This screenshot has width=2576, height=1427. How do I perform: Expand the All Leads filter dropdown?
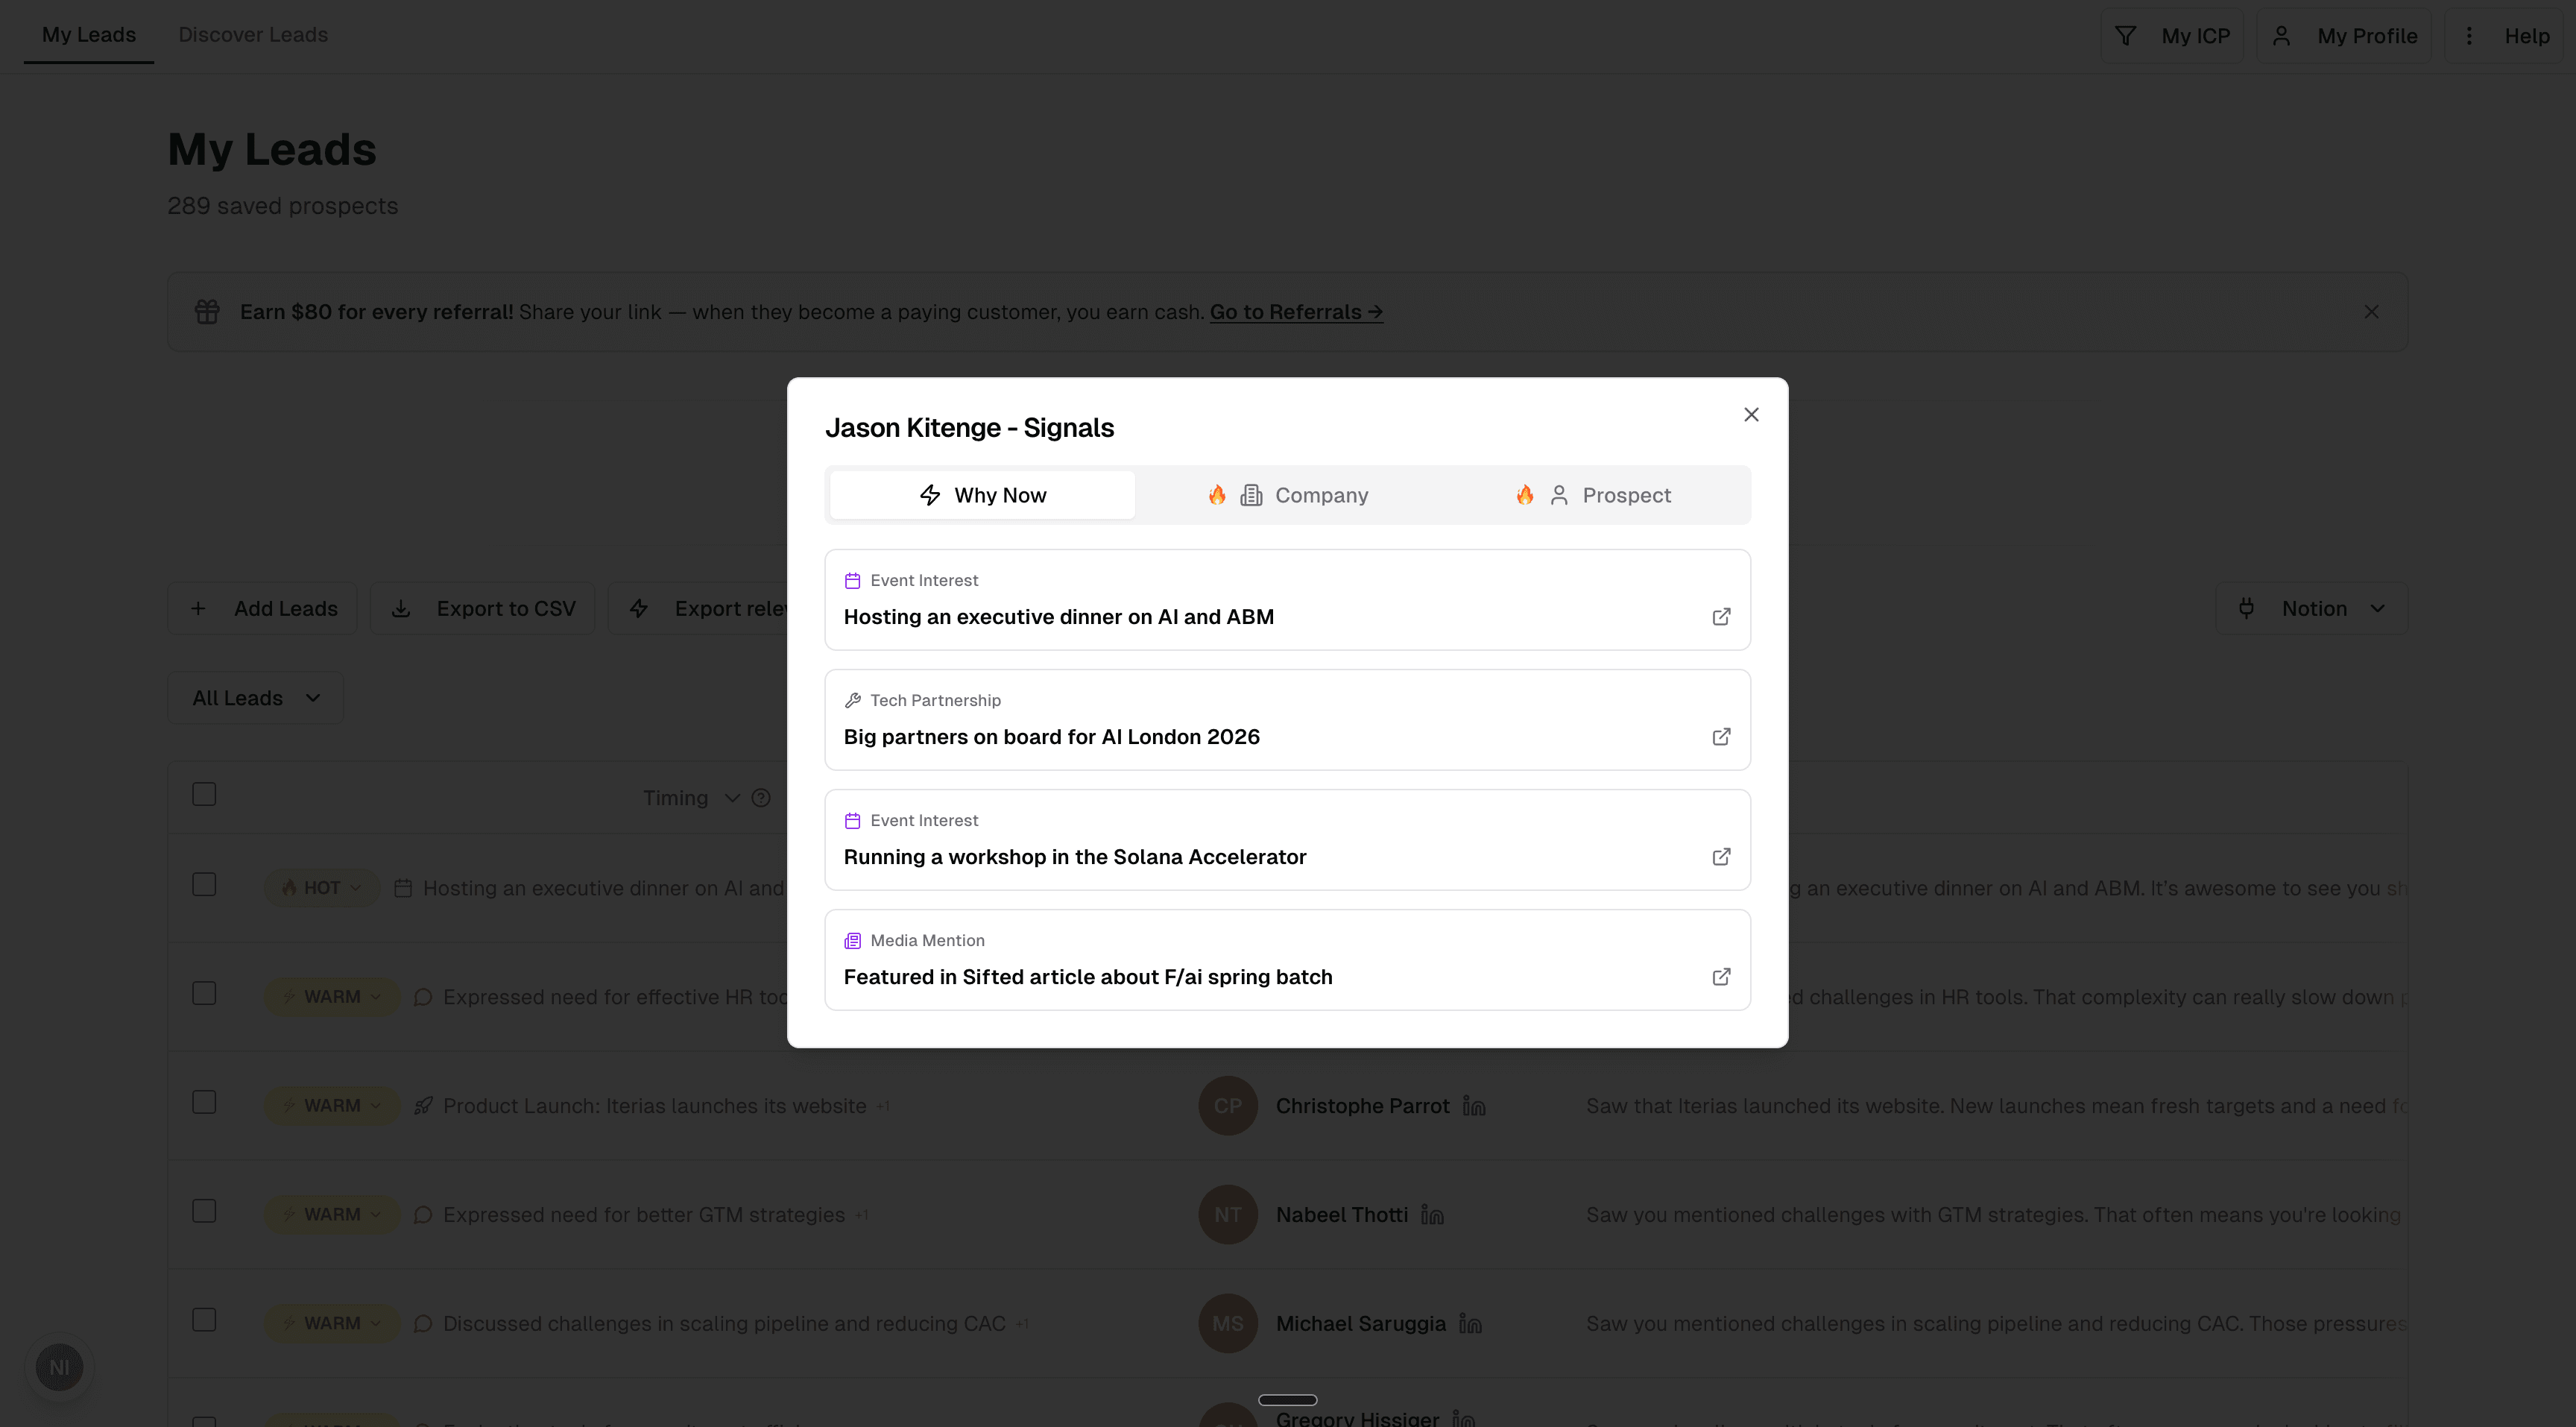pos(254,697)
